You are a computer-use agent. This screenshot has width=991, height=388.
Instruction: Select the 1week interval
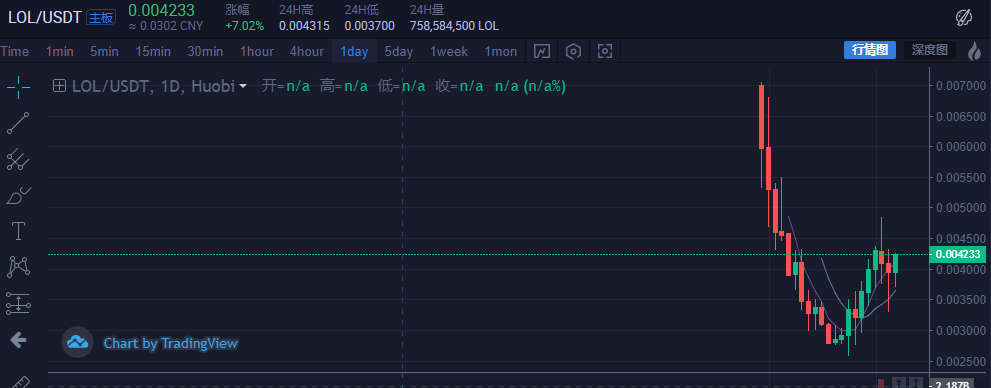click(x=449, y=52)
